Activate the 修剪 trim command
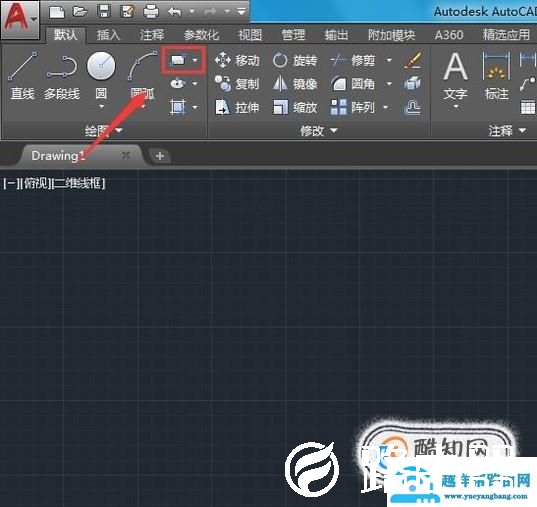537x507 pixels. click(x=353, y=61)
